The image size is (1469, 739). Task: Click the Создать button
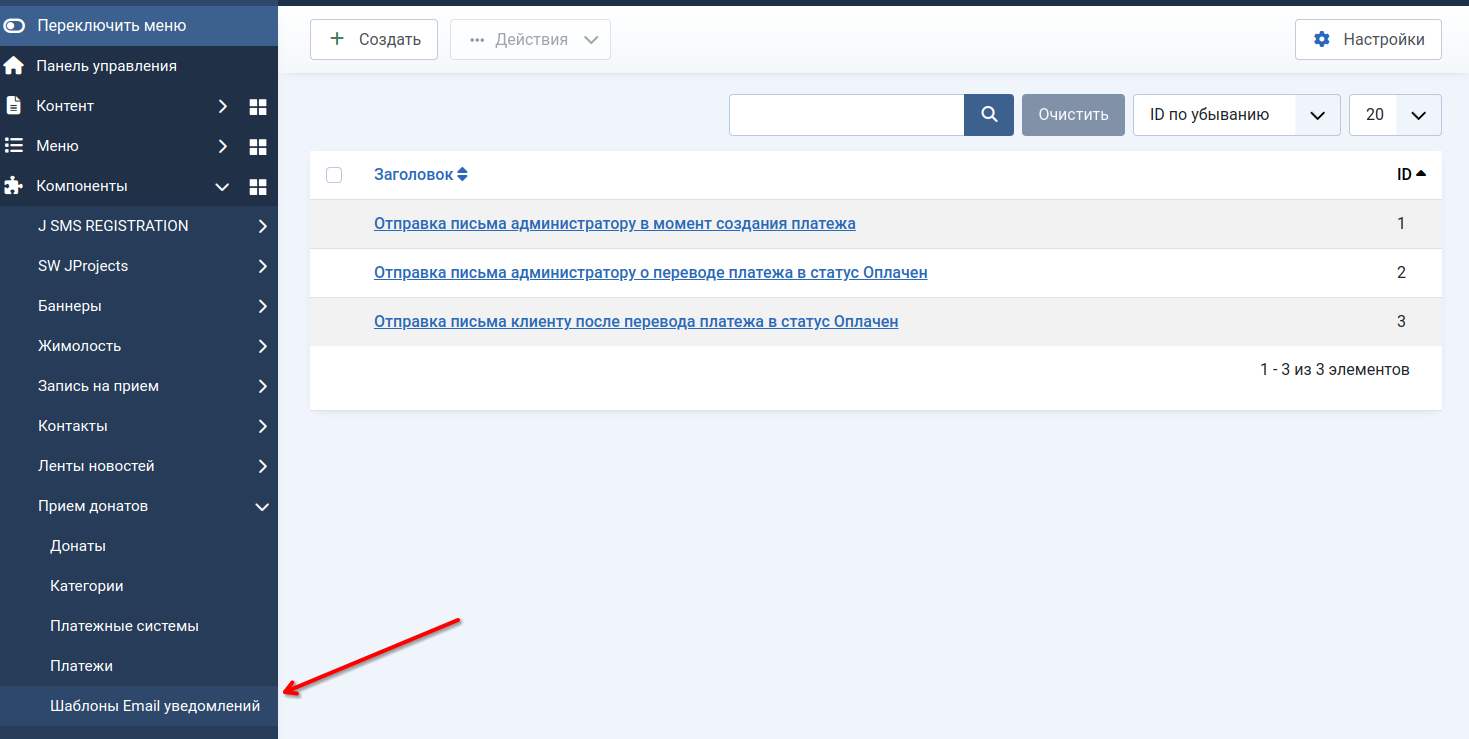(374, 40)
